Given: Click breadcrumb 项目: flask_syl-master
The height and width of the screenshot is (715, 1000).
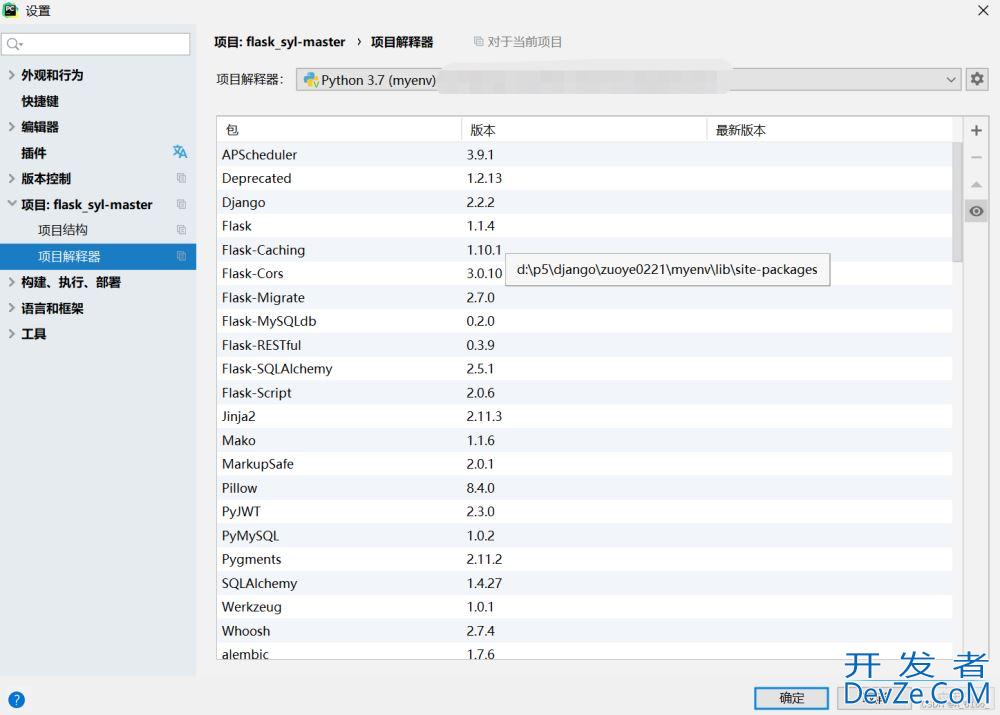Looking at the screenshot, I should tap(279, 42).
